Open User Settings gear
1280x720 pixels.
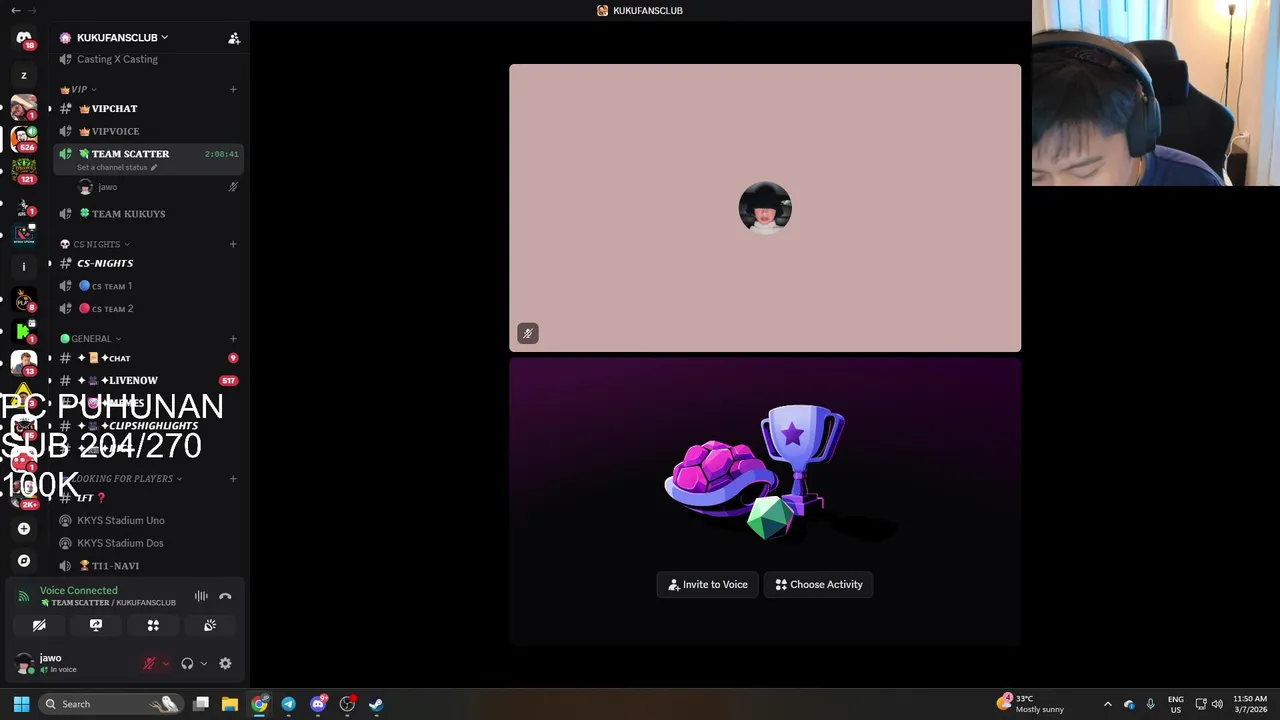(x=225, y=664)
